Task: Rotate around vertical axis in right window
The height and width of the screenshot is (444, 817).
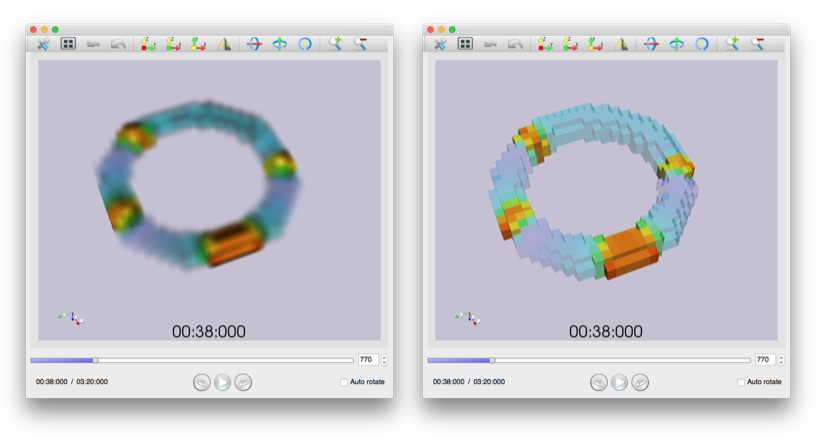Action: [677, 44]
